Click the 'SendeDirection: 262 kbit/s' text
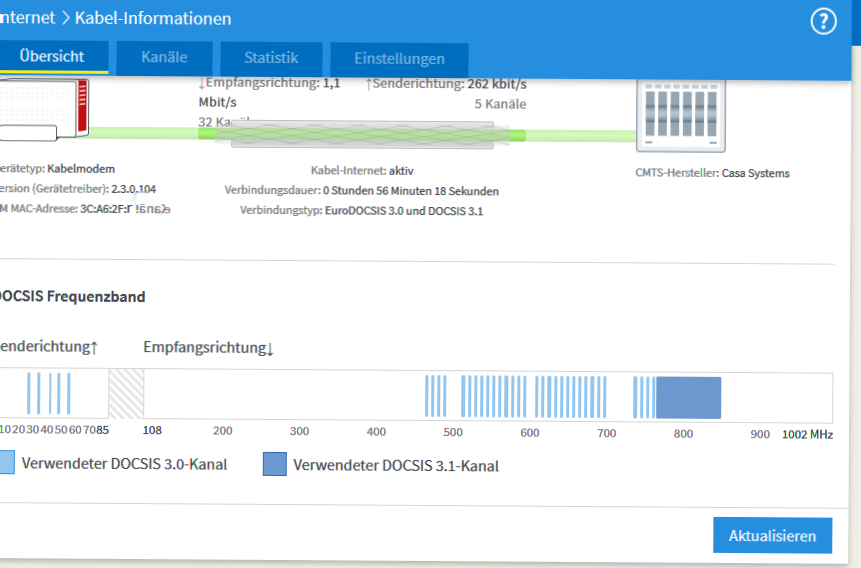Image resolution: width=861 pixels, height=568 pixels. pyautogui.click(x=446, y=84)
